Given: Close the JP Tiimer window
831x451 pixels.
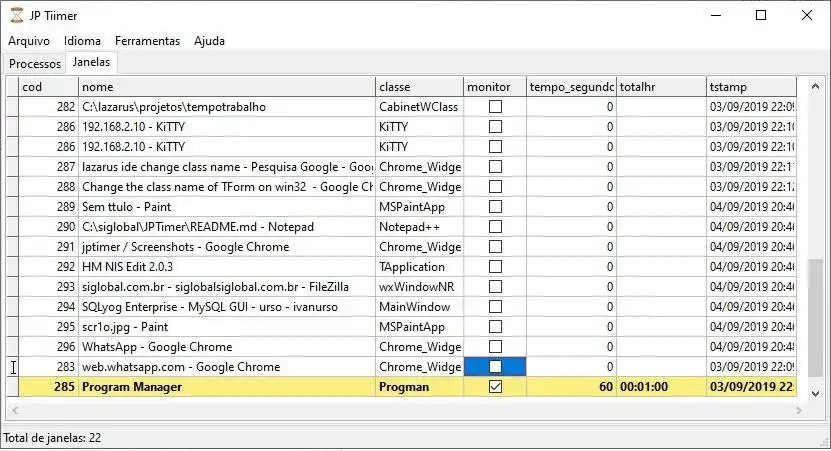Looking at the screenshot, I should [x=807, y=15].
